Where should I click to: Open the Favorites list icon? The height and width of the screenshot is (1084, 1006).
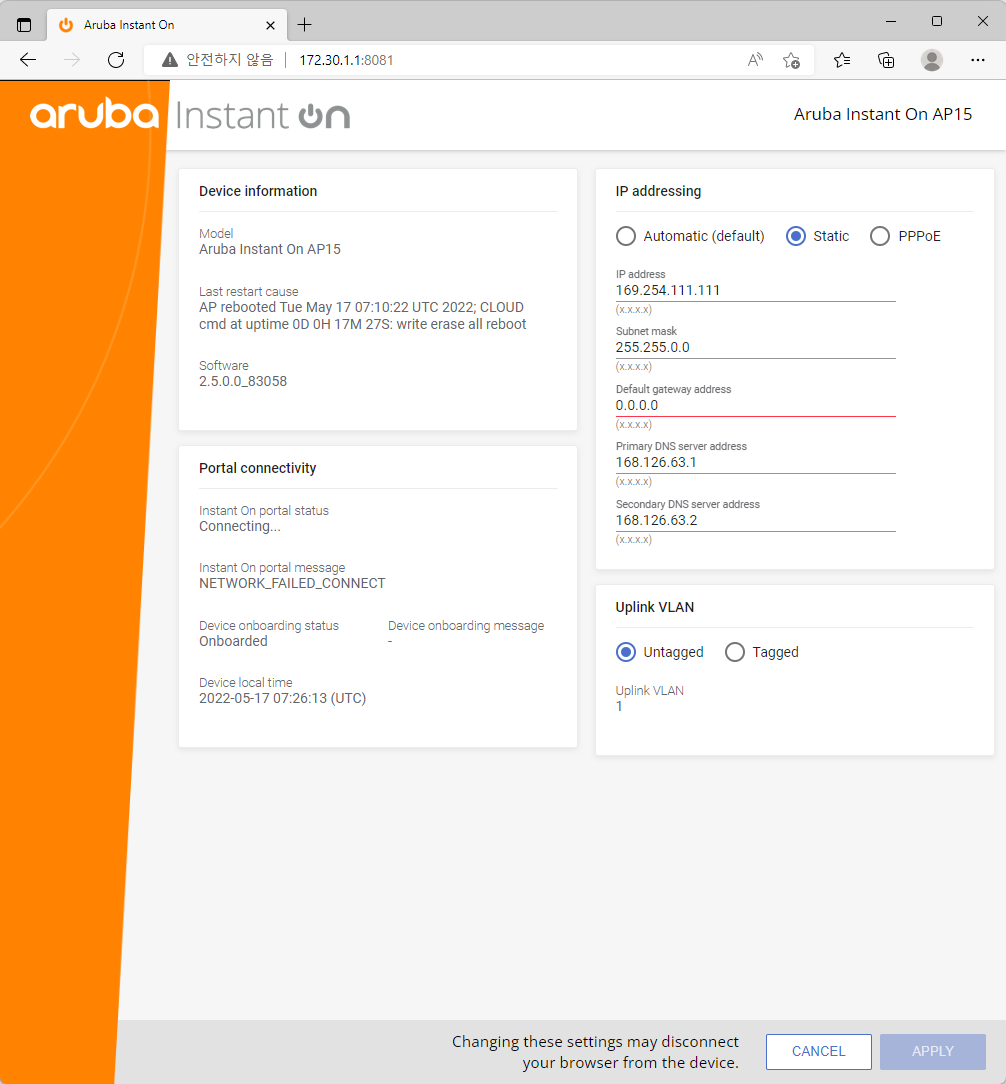(841, 60)
